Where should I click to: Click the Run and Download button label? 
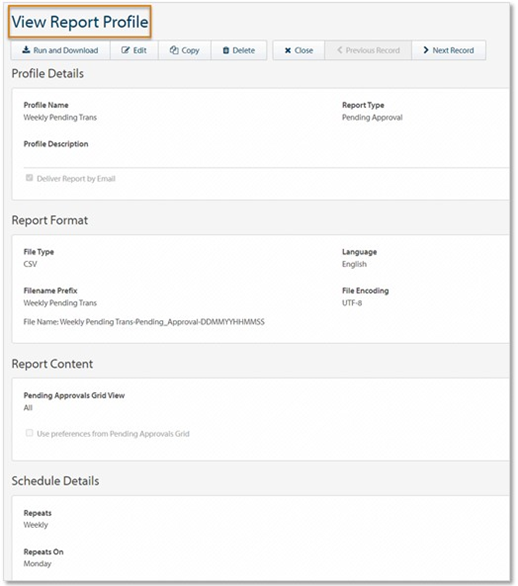(x=66, y=50)
